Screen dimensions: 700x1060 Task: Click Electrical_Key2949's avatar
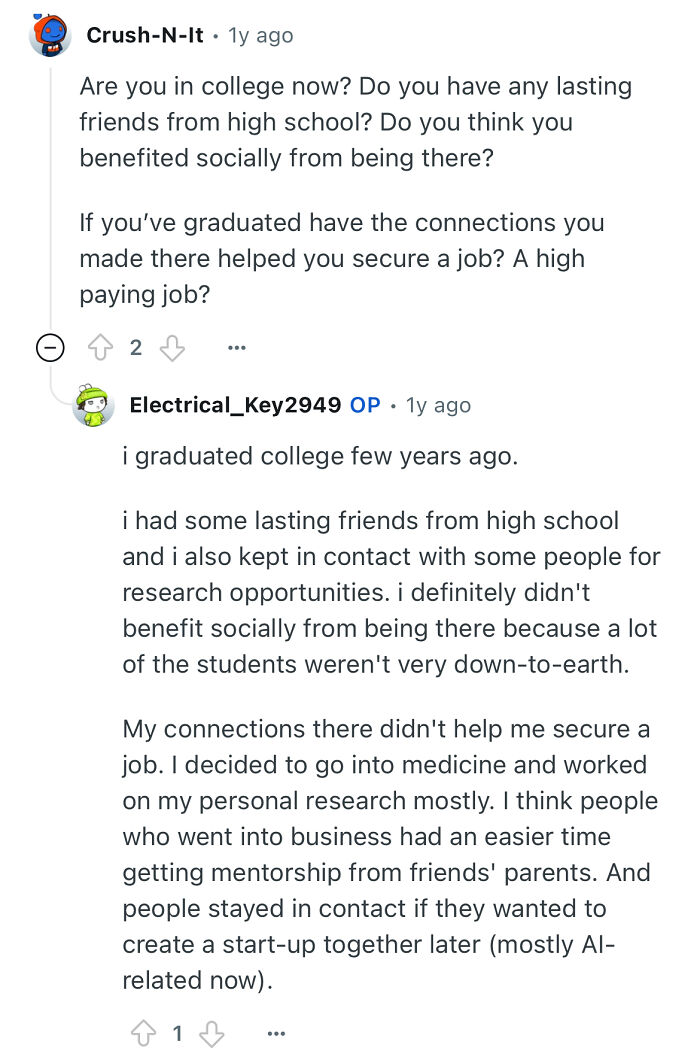click(x=94, y=405)
